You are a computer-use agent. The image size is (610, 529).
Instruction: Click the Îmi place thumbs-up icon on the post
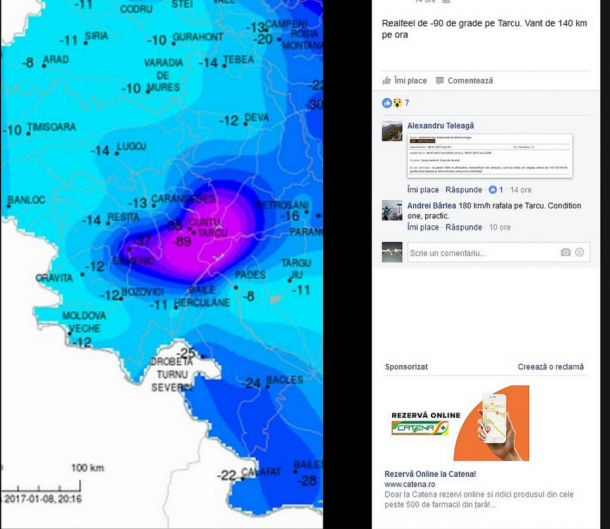[x=387, y=81]
